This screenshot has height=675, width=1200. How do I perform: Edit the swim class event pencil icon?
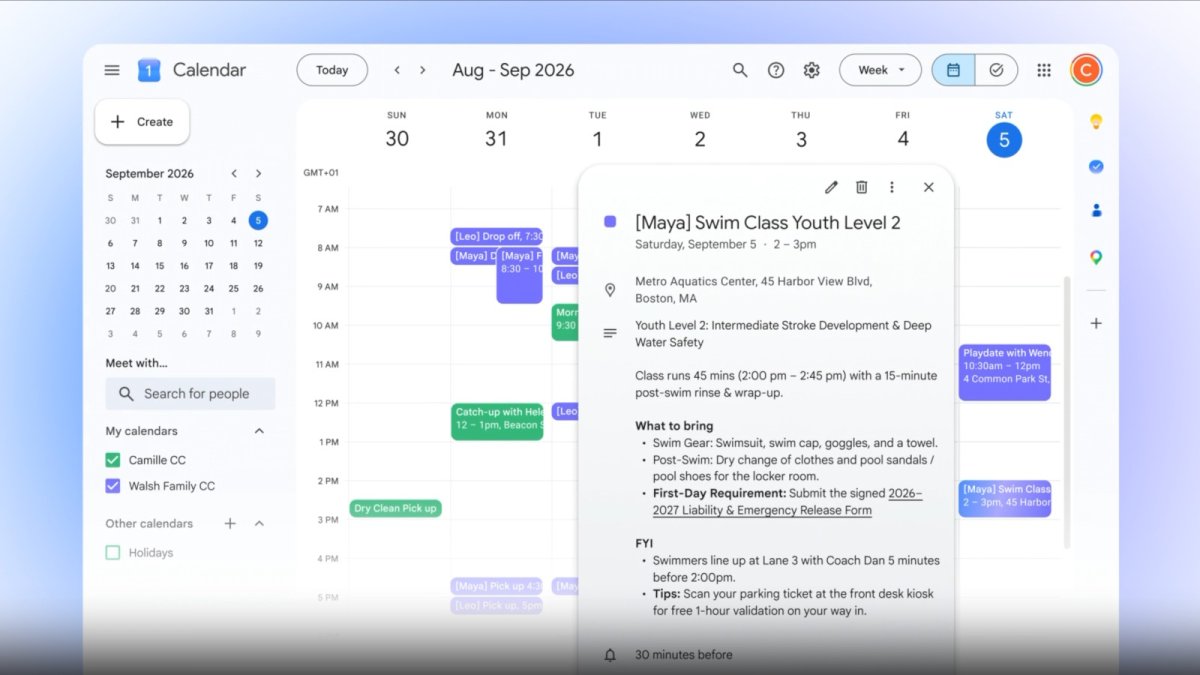(x=831, y=187)
